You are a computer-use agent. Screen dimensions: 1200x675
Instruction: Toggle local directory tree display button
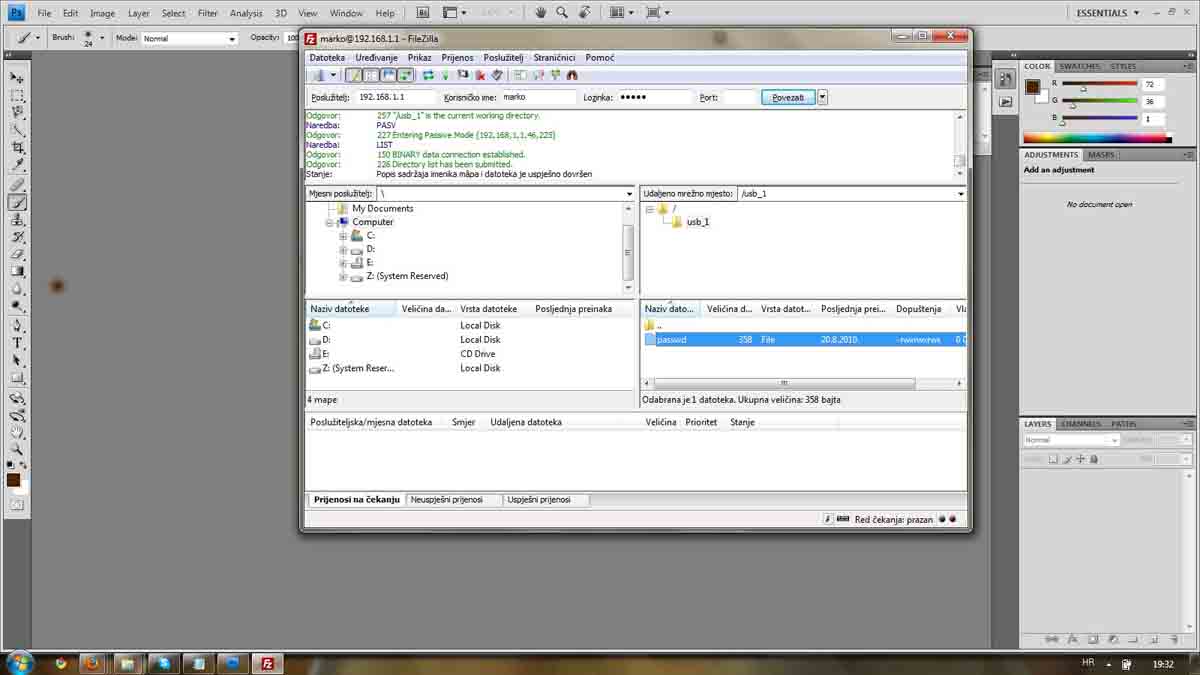pos(371,75)
